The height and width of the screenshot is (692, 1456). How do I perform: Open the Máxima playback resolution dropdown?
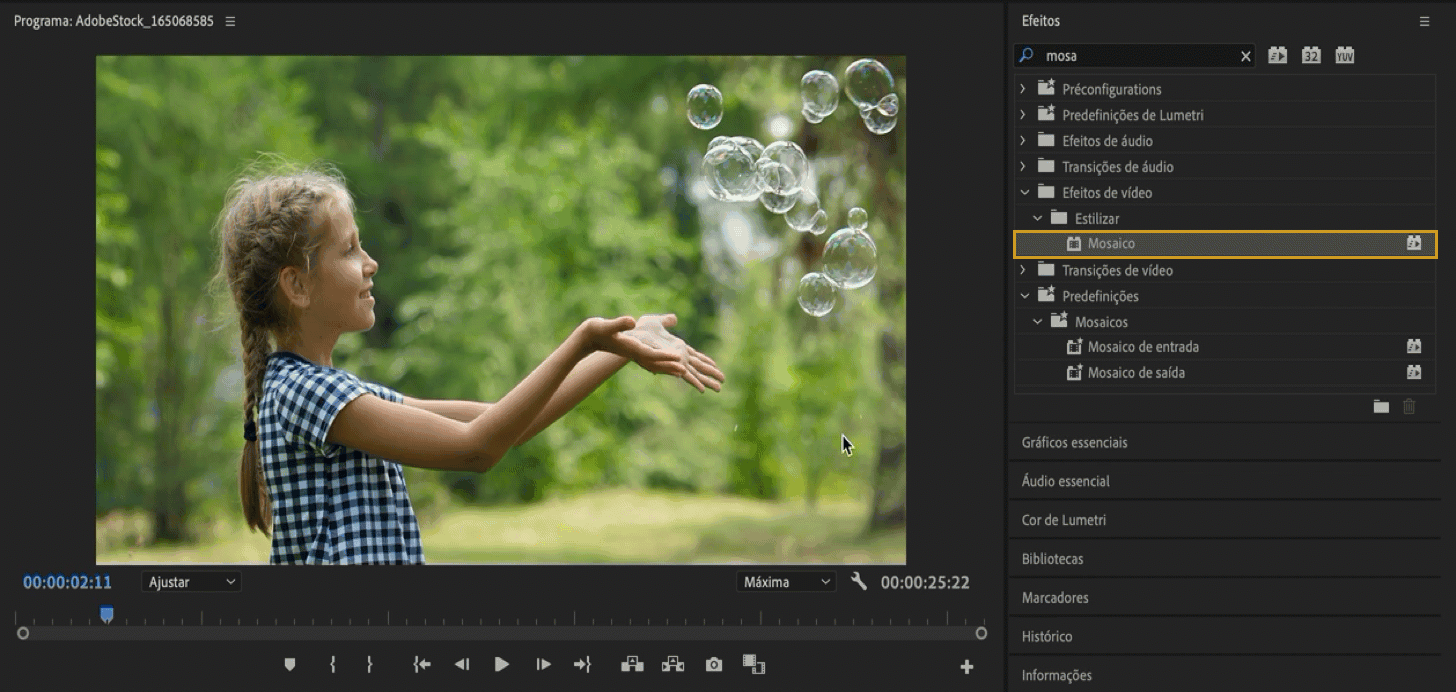coord(786,582)
